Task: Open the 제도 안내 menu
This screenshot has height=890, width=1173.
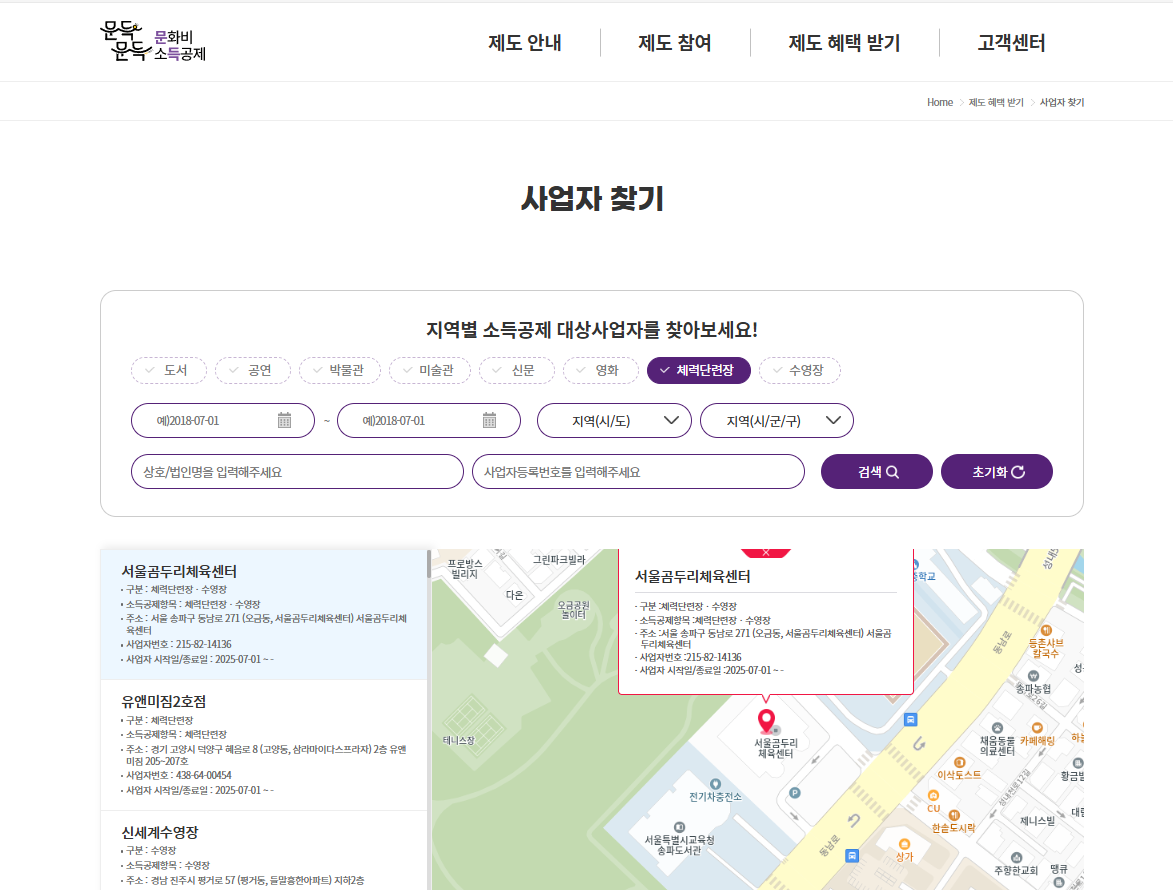Action: tap(525, 43)
